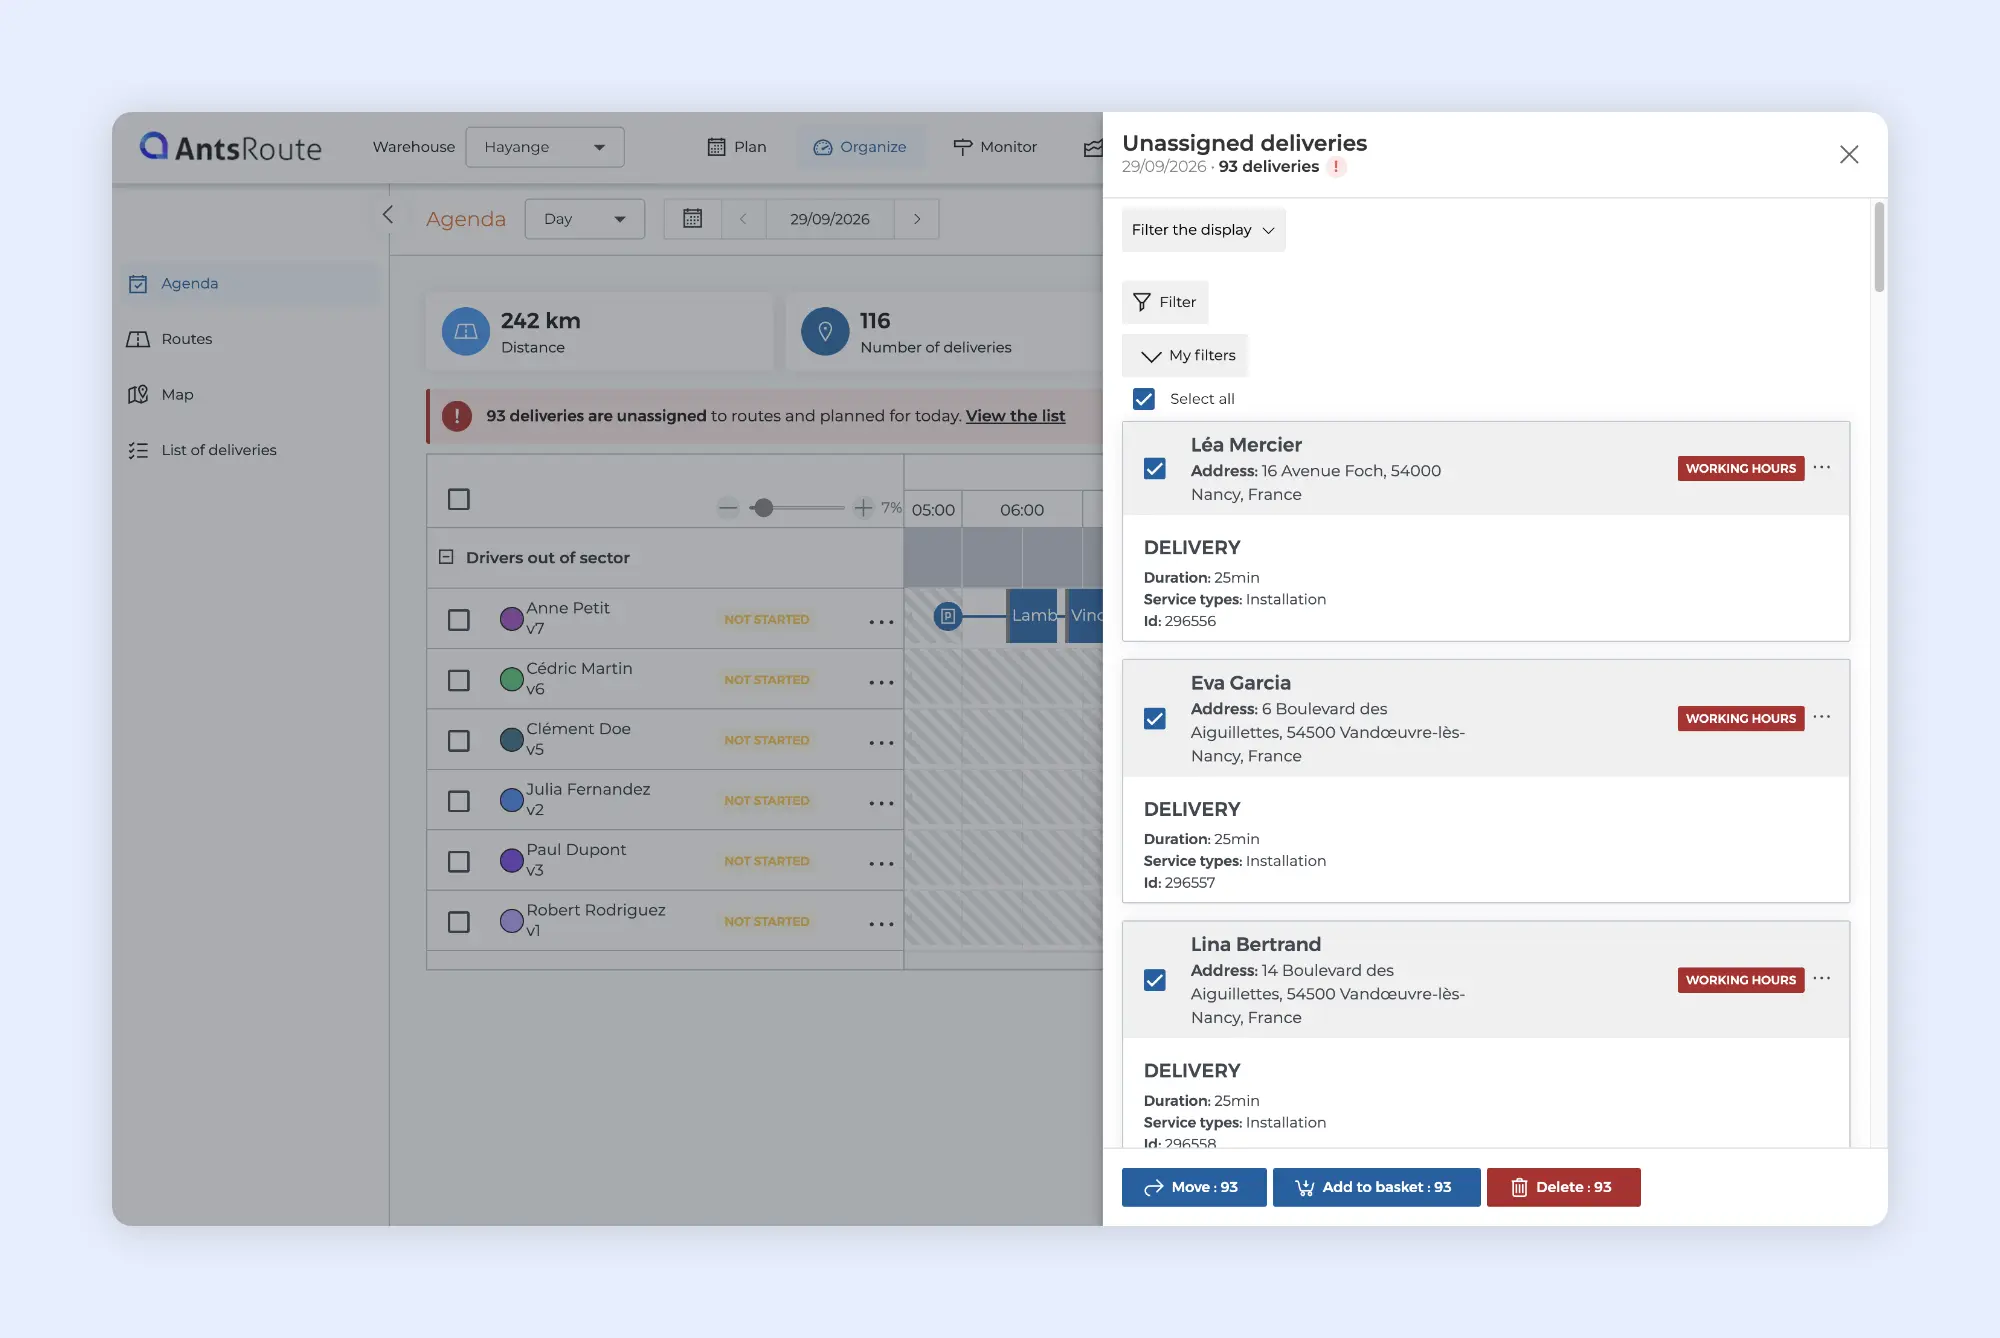Check Anne Petit driver checkbox
This screenshot has width=2000, height=1338.
(459, 620)
